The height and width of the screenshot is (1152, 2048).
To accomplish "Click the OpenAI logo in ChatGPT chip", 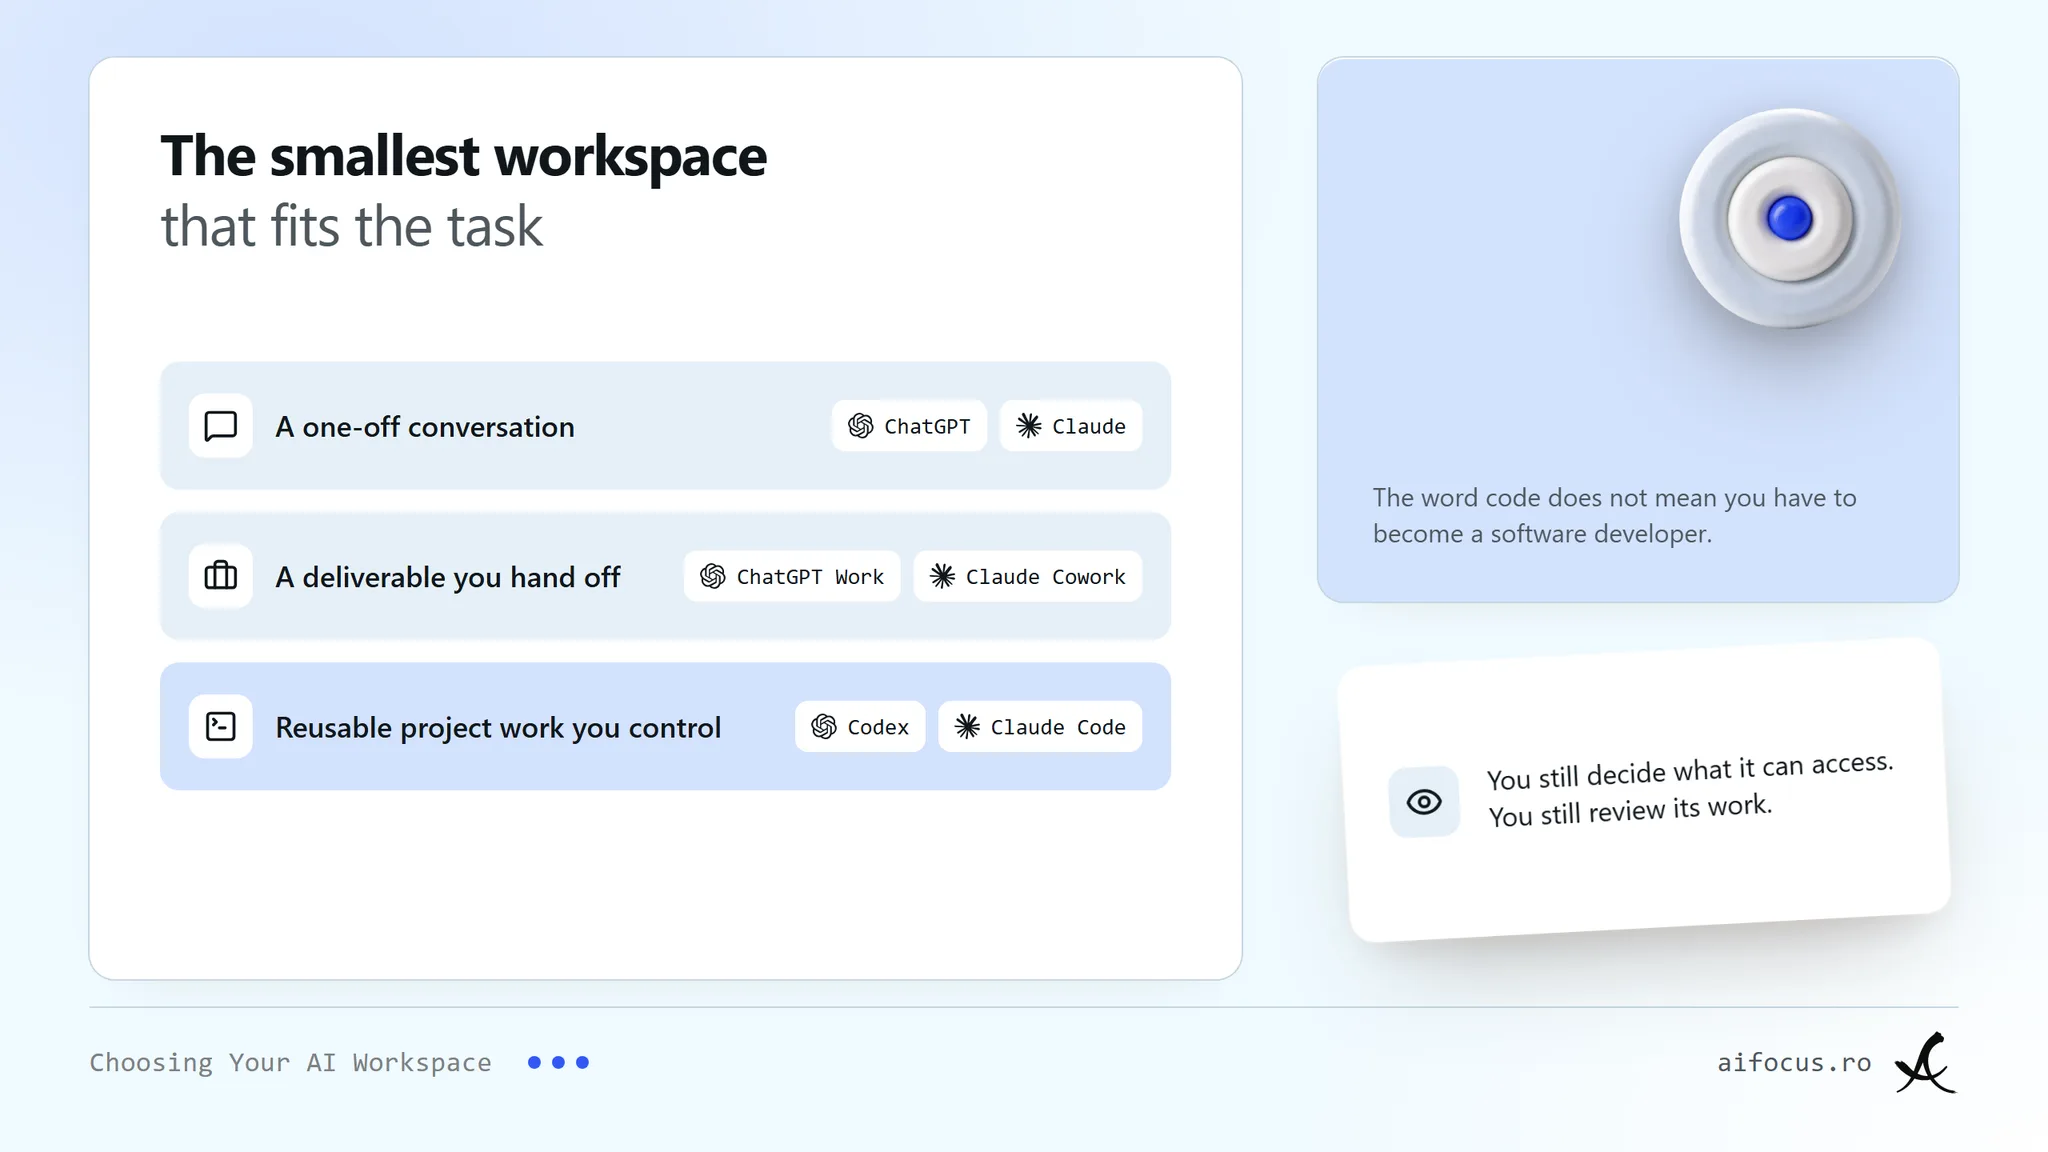I will [x=861, y=426].
